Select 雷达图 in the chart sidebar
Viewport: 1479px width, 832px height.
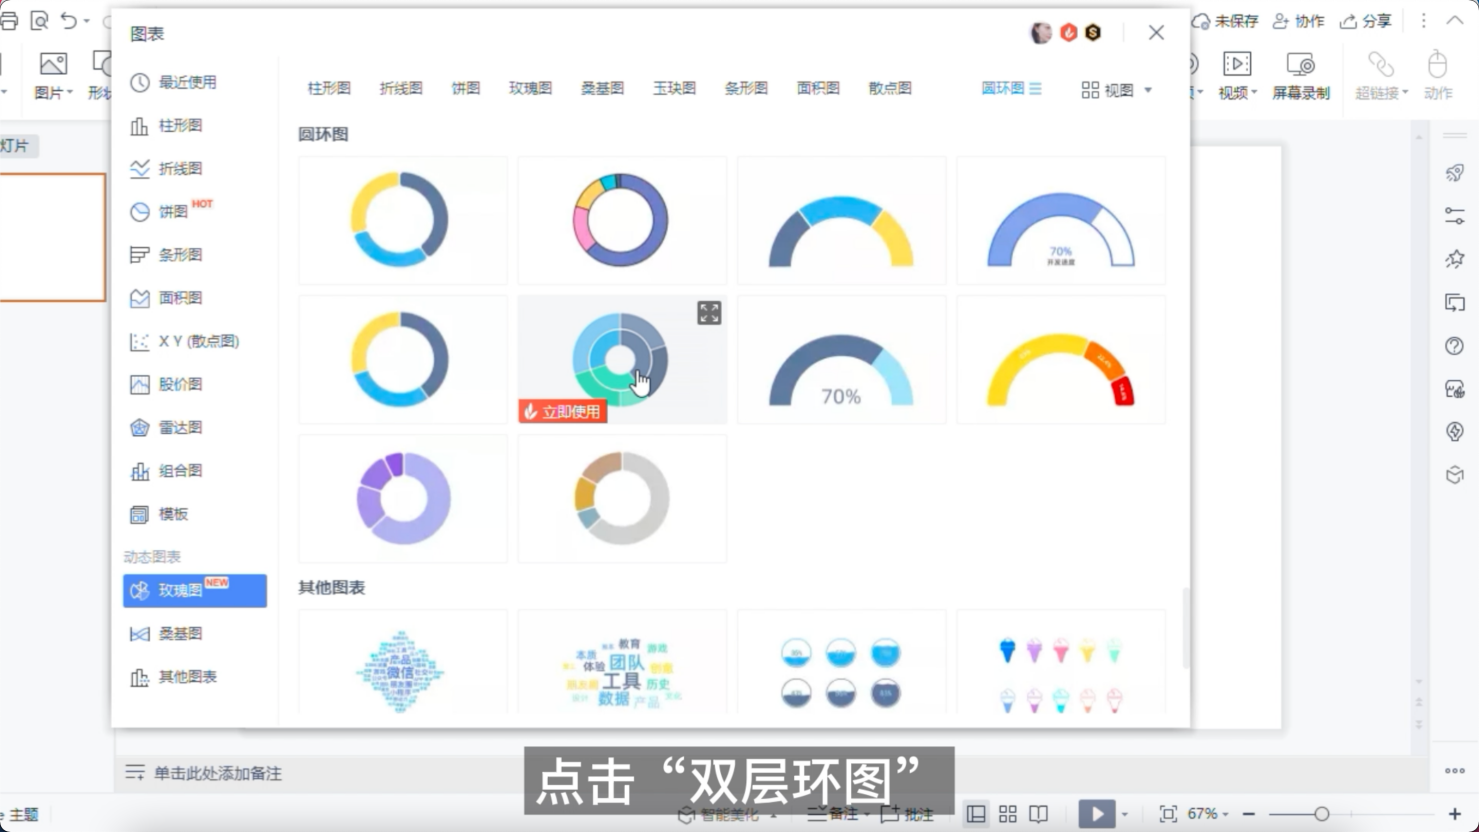click(166, 427)
